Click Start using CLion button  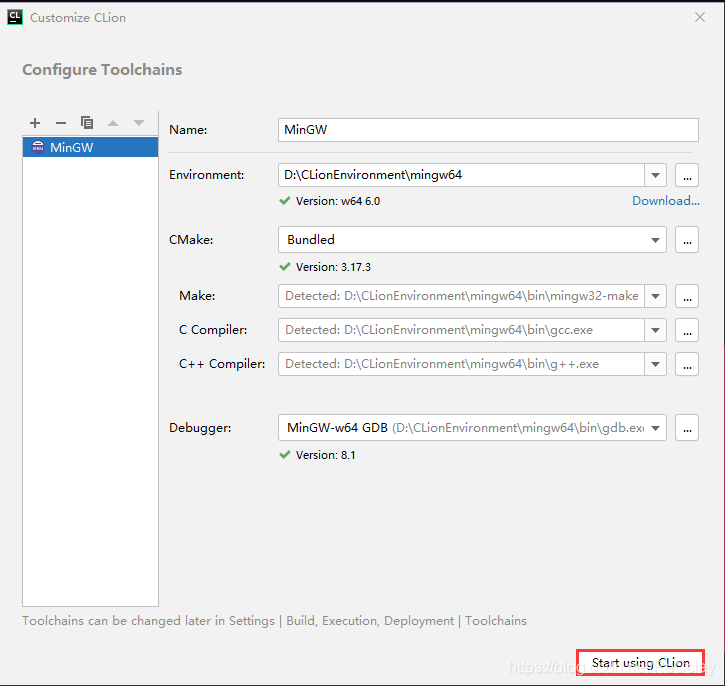[640, 662]
